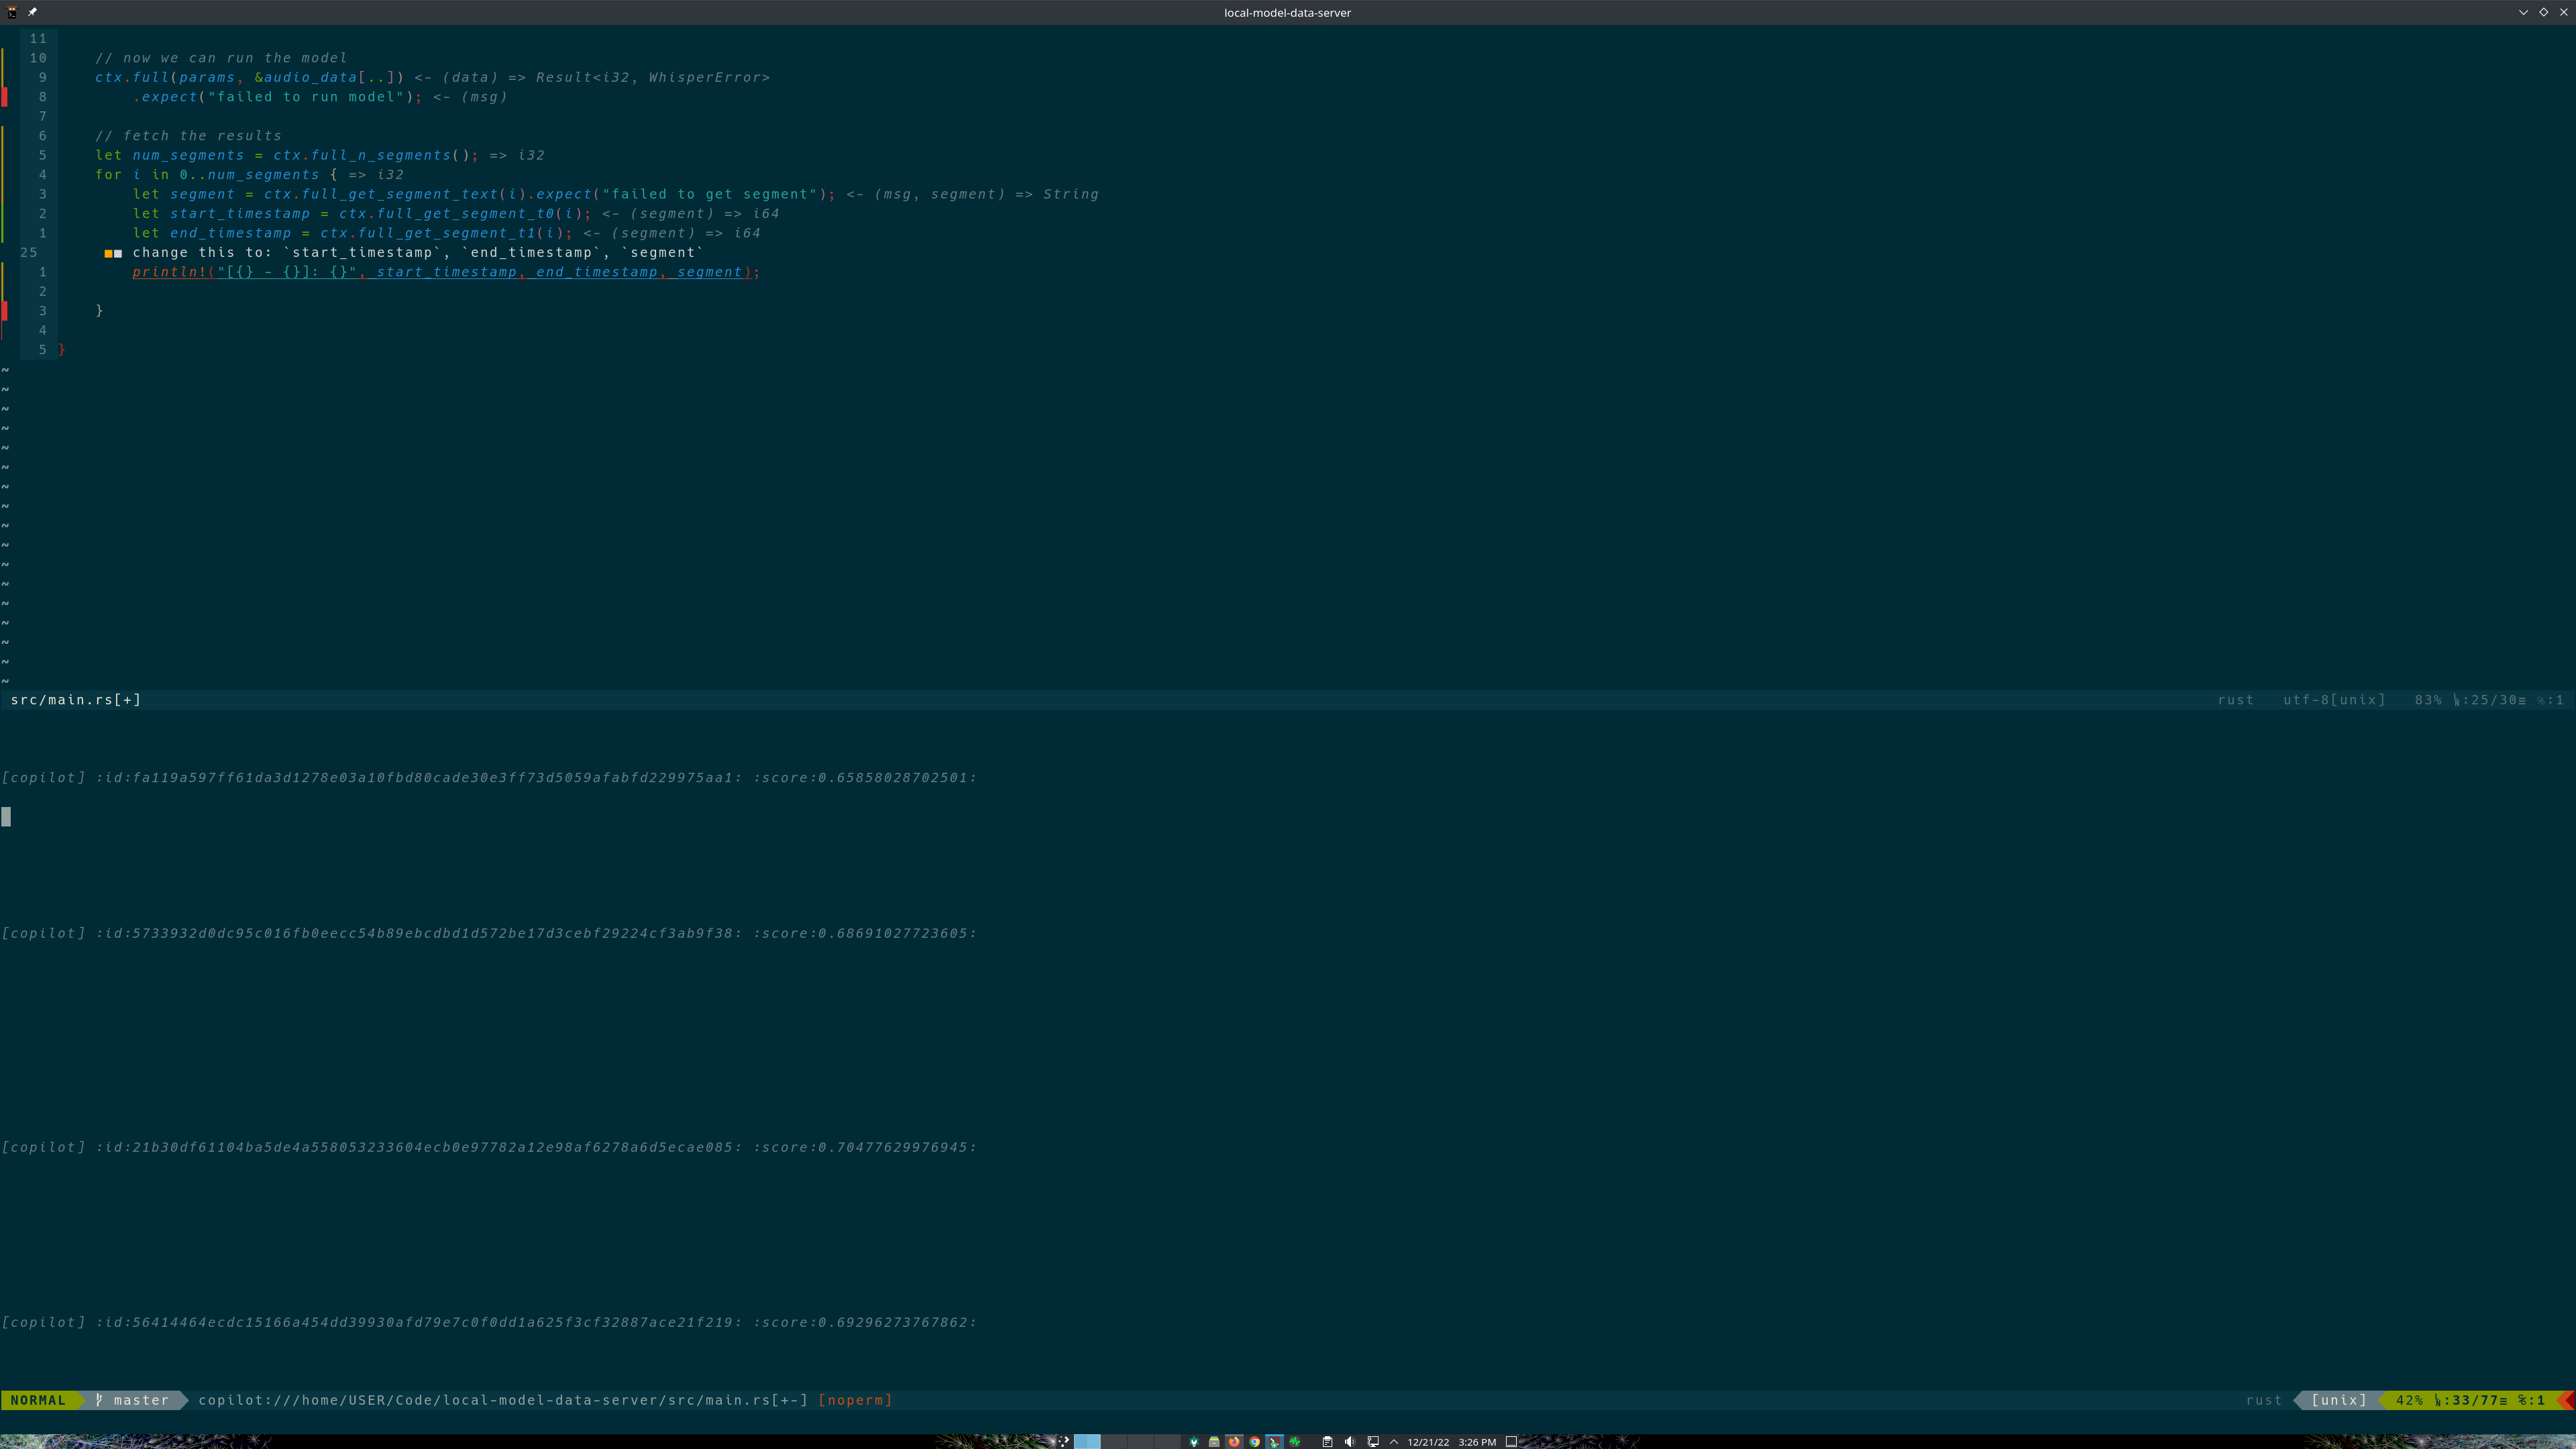Select the local-model-data-server window in taskbar

[x=1086, y=1442]
